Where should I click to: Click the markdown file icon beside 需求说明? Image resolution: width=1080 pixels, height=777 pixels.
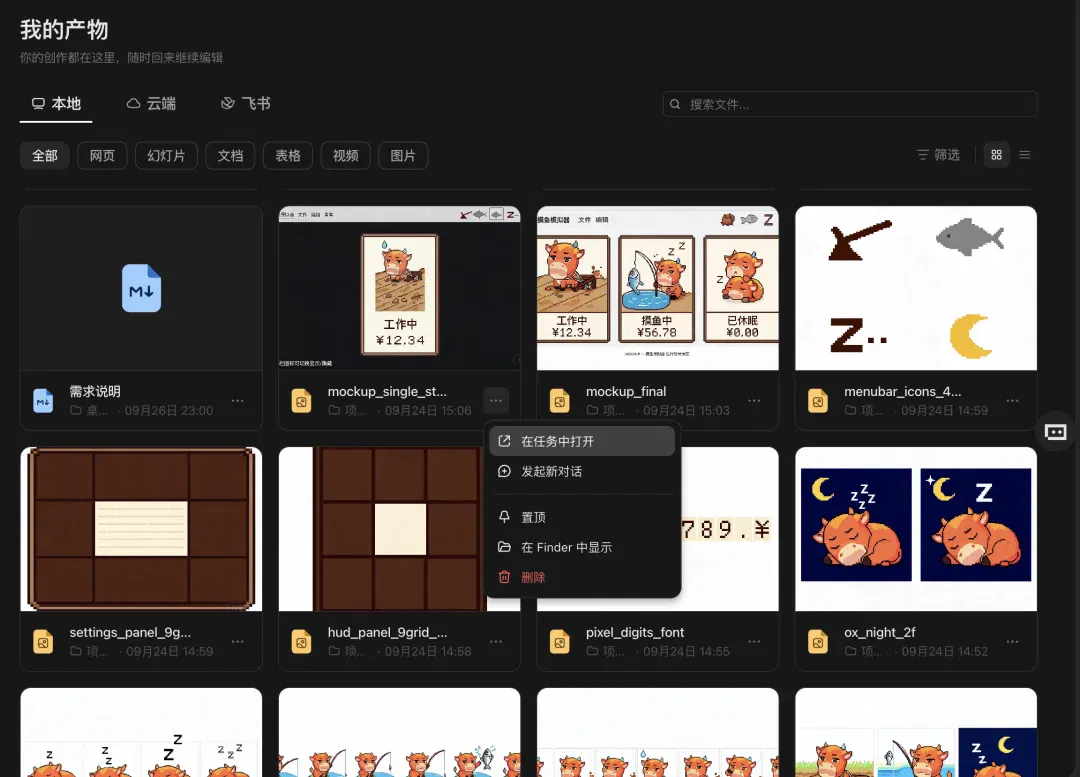[43, 401]
